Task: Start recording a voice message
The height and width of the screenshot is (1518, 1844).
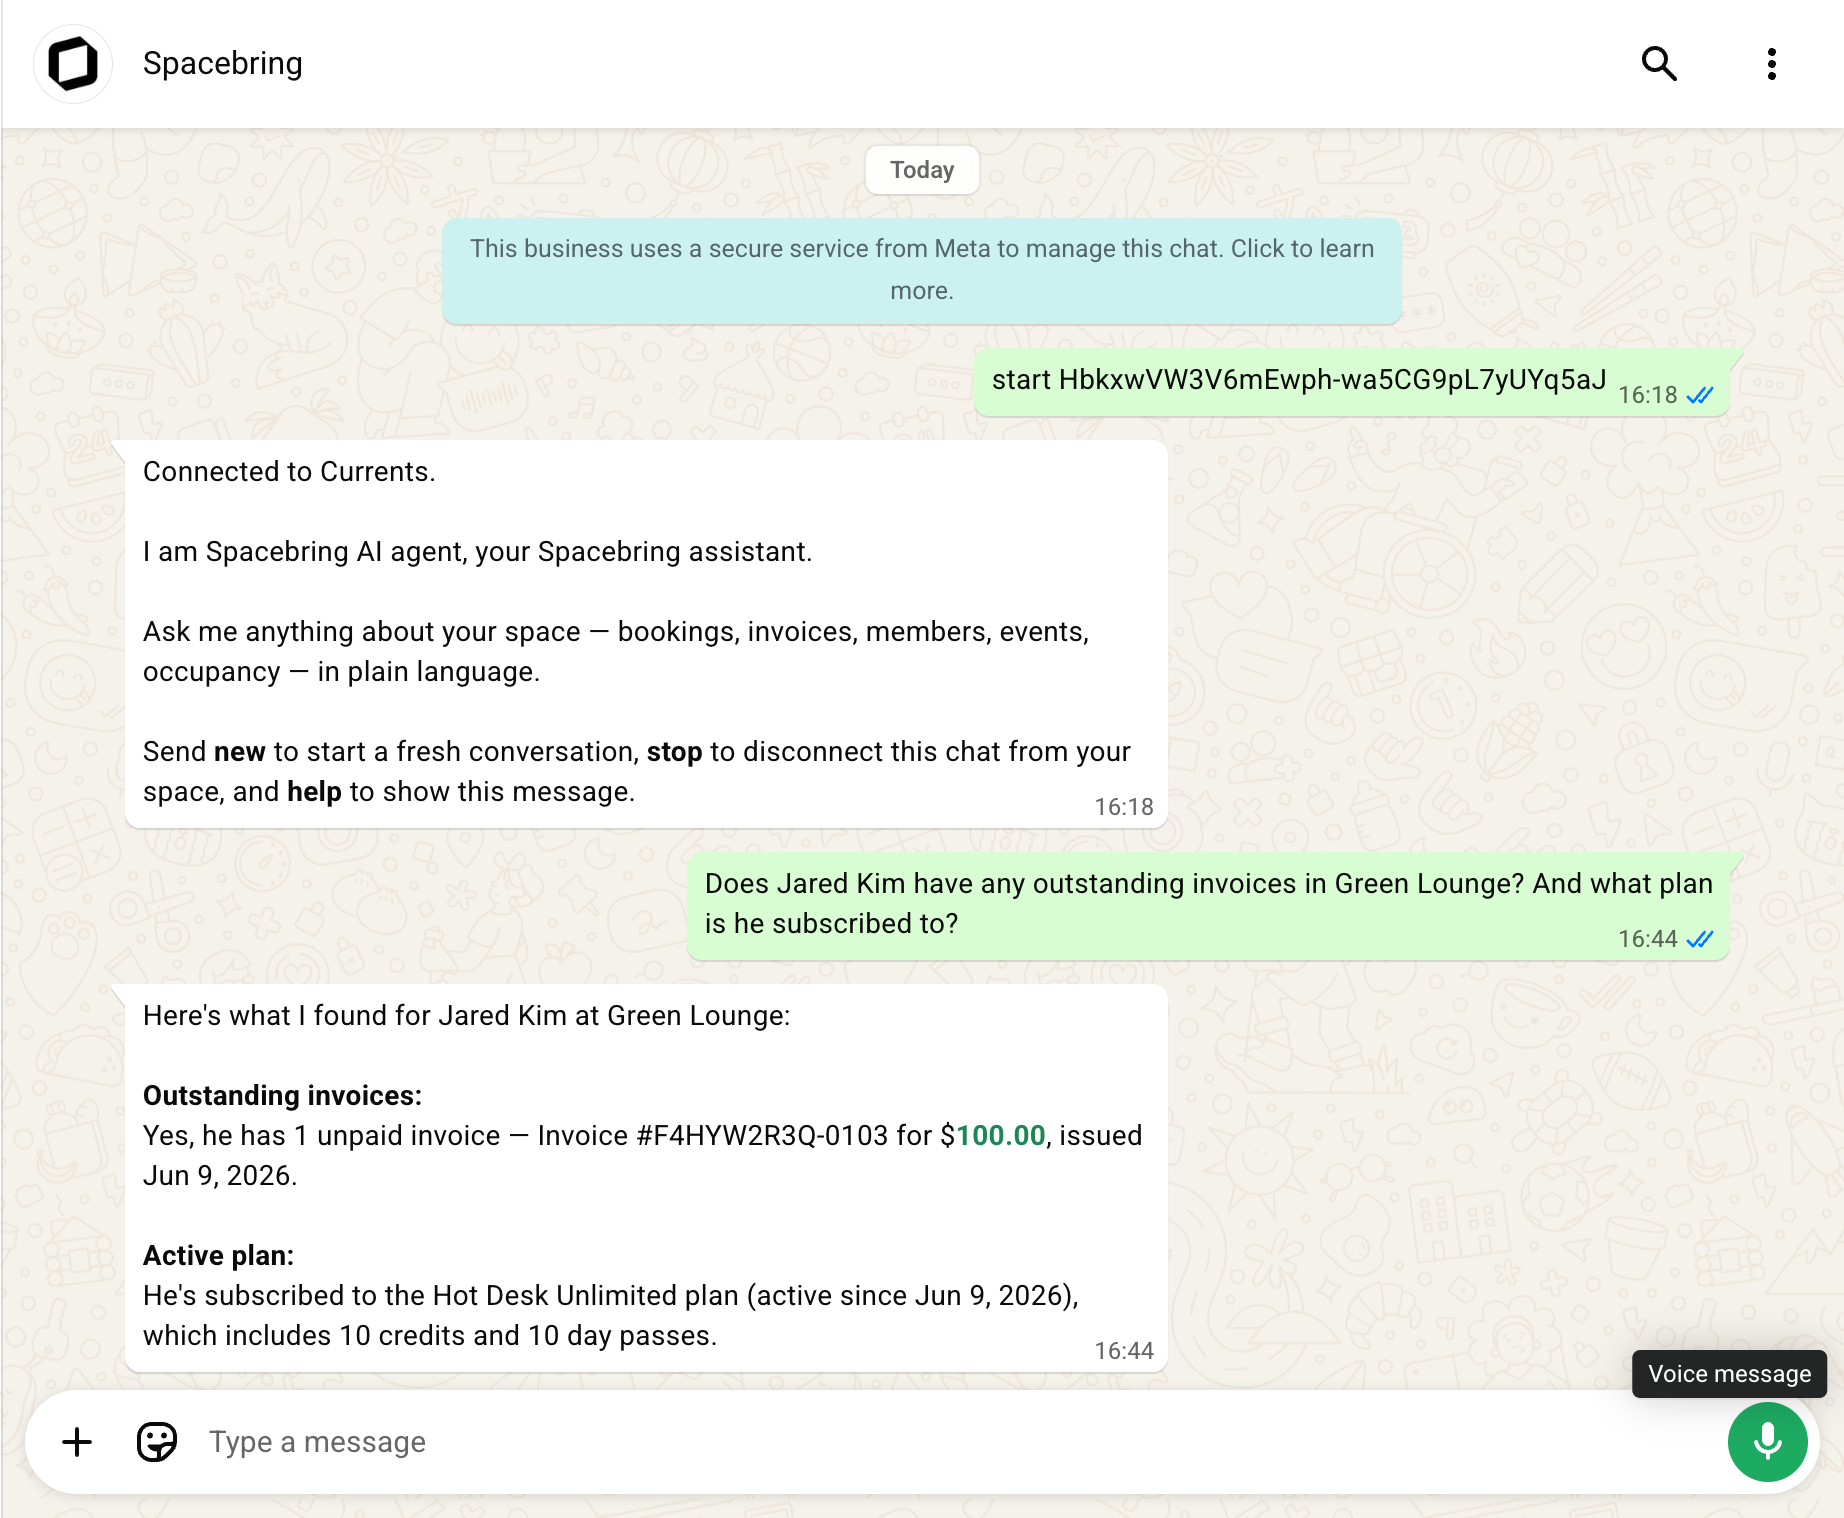Action: [1767, 1442]
